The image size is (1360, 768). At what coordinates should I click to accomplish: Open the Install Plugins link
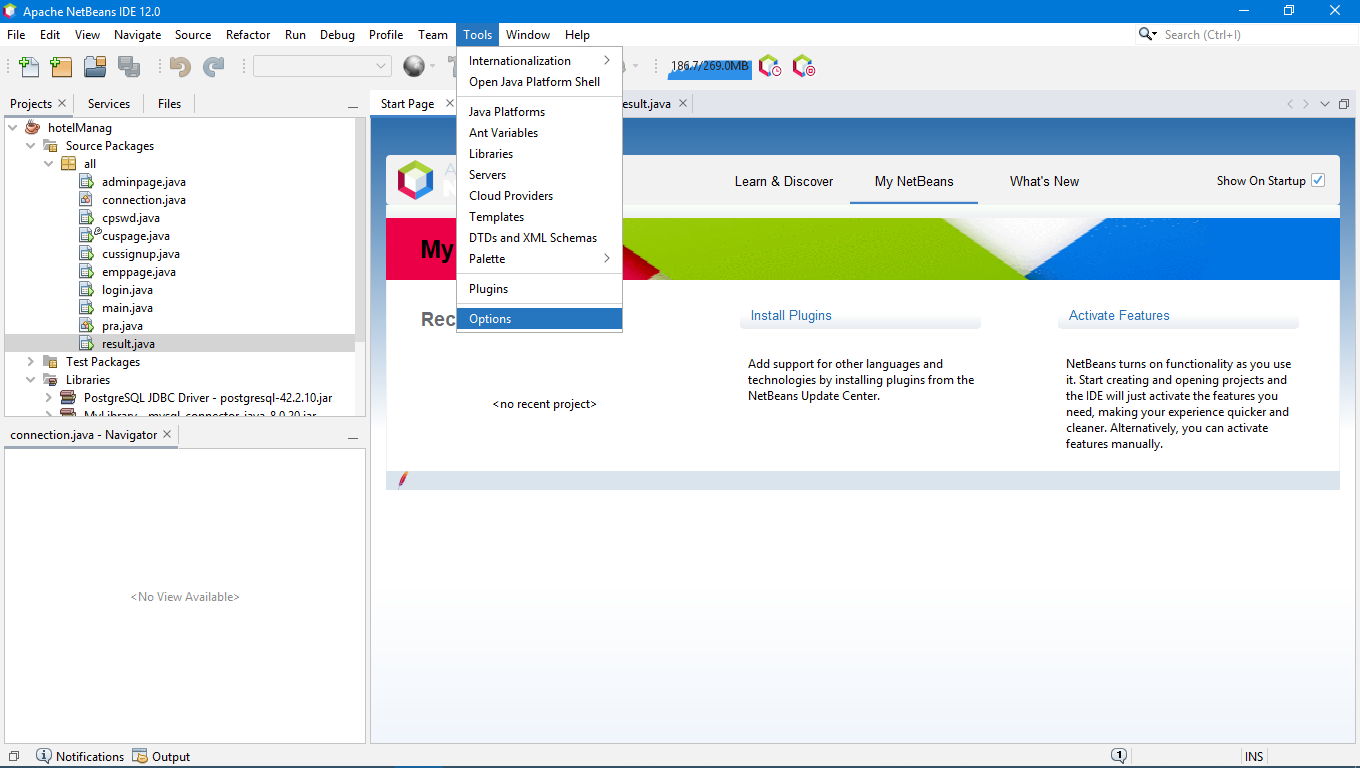coord(791,315)
